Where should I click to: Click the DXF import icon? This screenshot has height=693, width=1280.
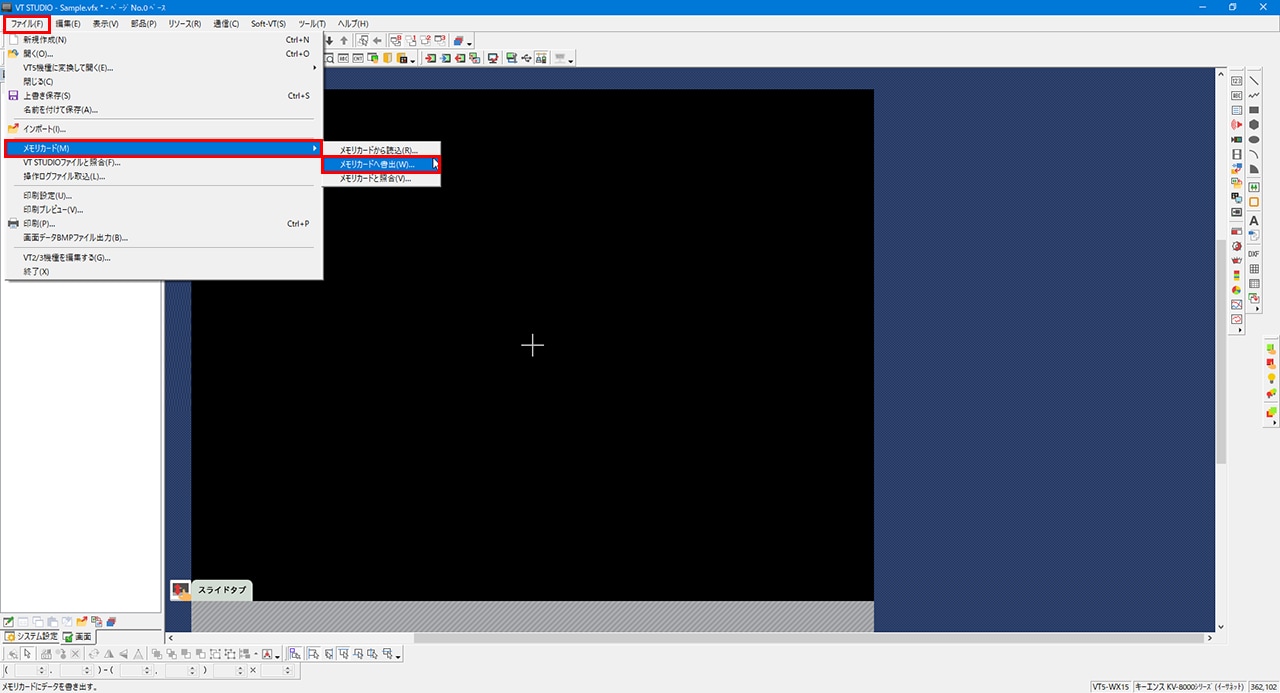click(1254, 254)
